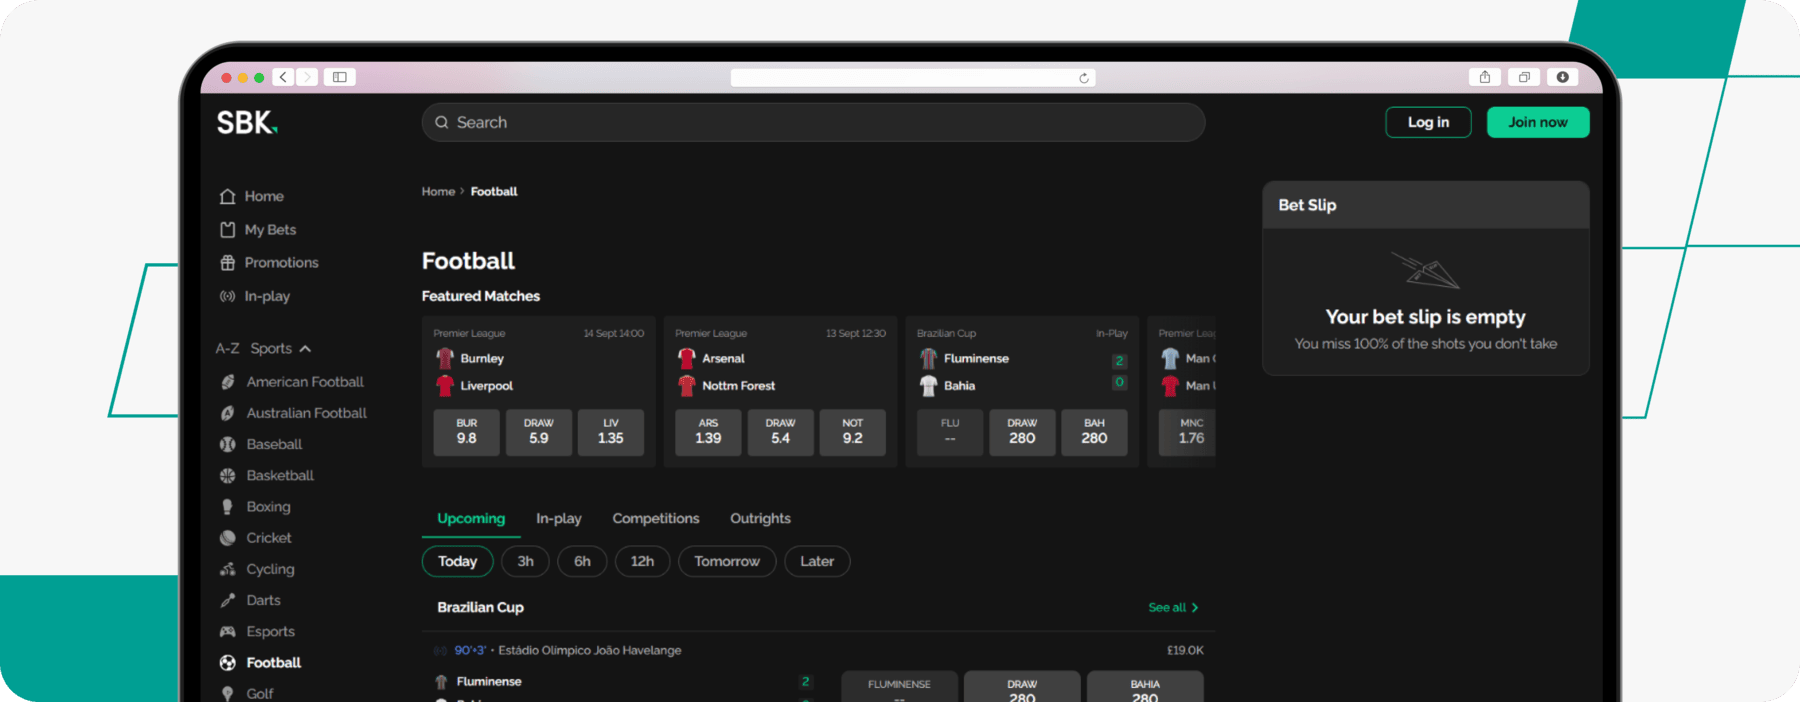Image resolution: width=1800 pixels, height=702 pixels.
Task: Select the 6h time filter
Action: (x=582, y=561)
